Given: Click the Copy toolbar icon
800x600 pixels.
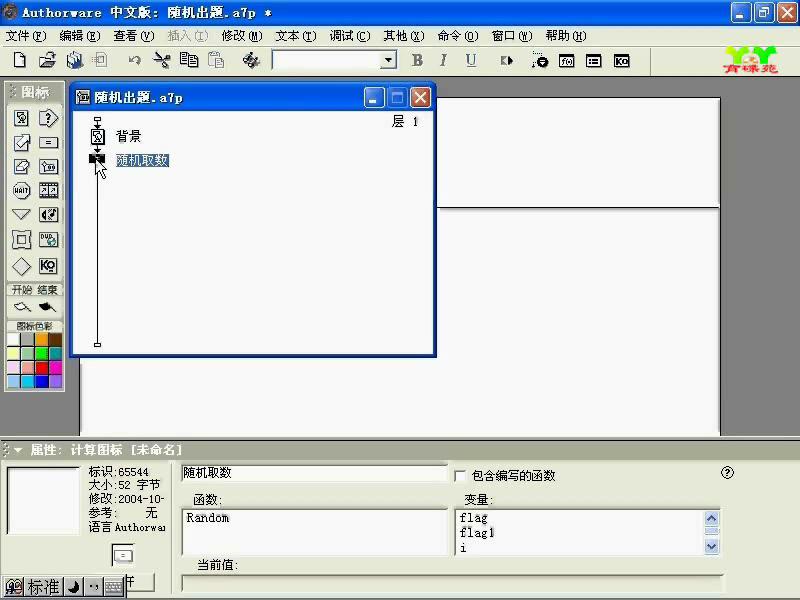Looking at the screenshot, I should 189,60.
